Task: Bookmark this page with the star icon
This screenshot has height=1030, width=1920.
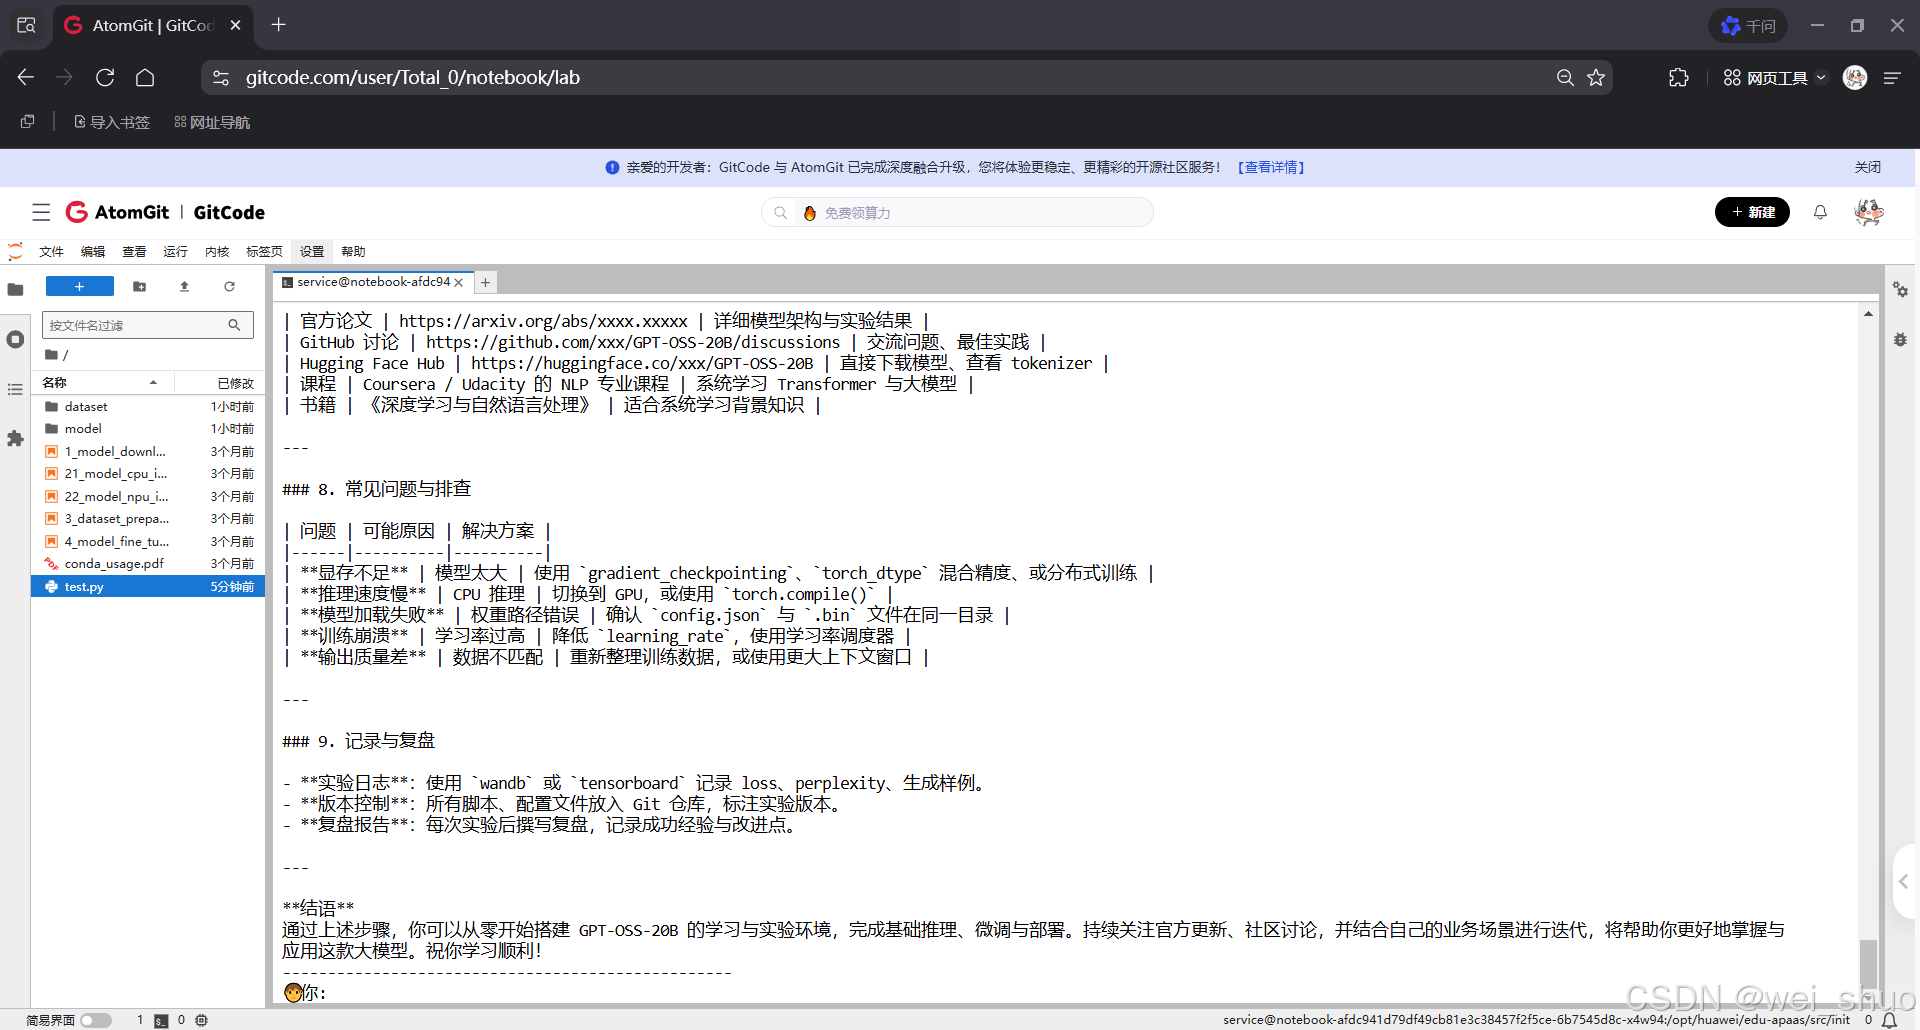Action: tap(1596, 77)
